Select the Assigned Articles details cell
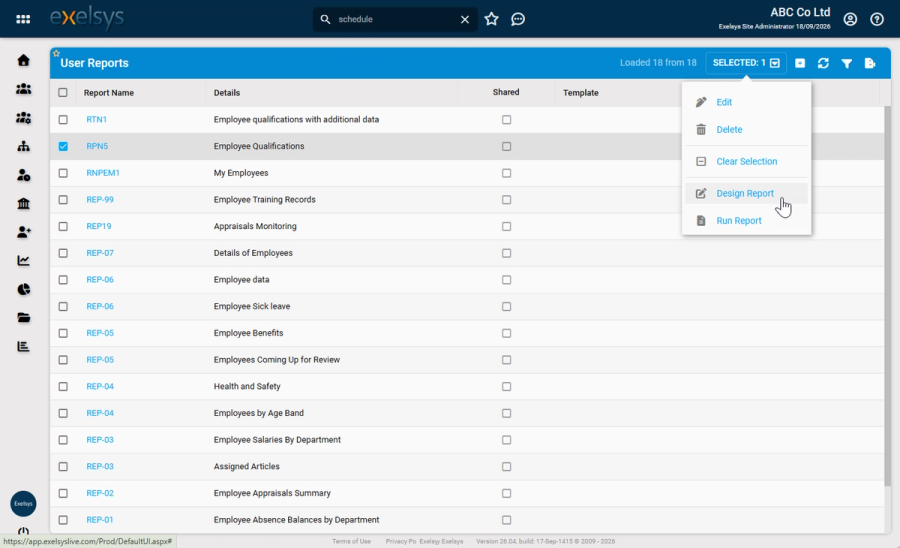This screenshot has height=548, width=900. 247,467
